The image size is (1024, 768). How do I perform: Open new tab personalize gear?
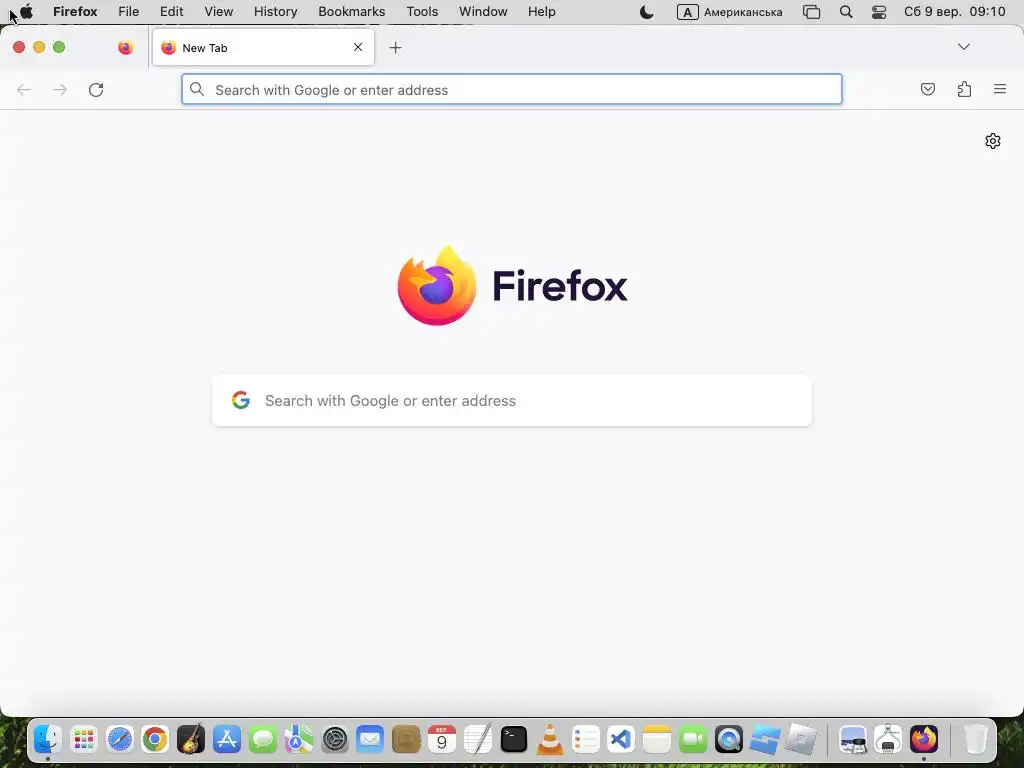(993, 141)
